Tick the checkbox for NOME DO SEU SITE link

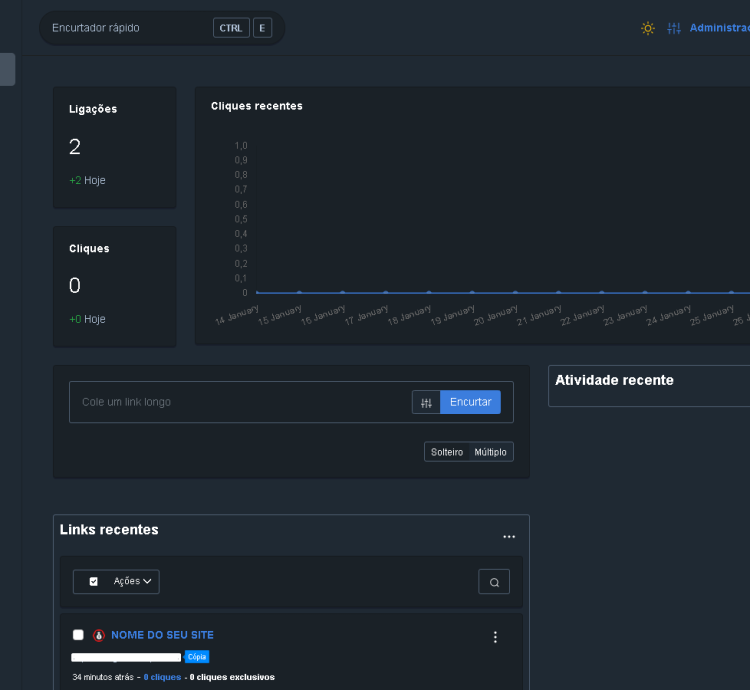coord(78,635)
